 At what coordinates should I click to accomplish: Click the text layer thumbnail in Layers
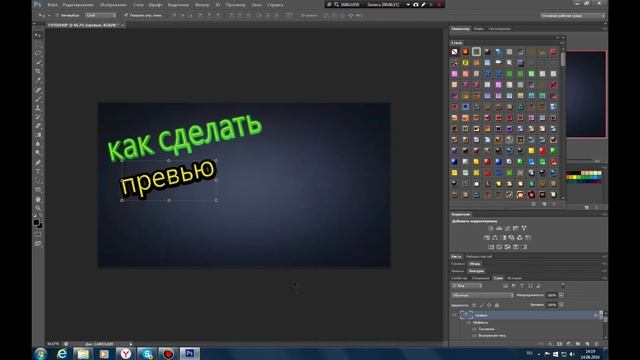466,315
